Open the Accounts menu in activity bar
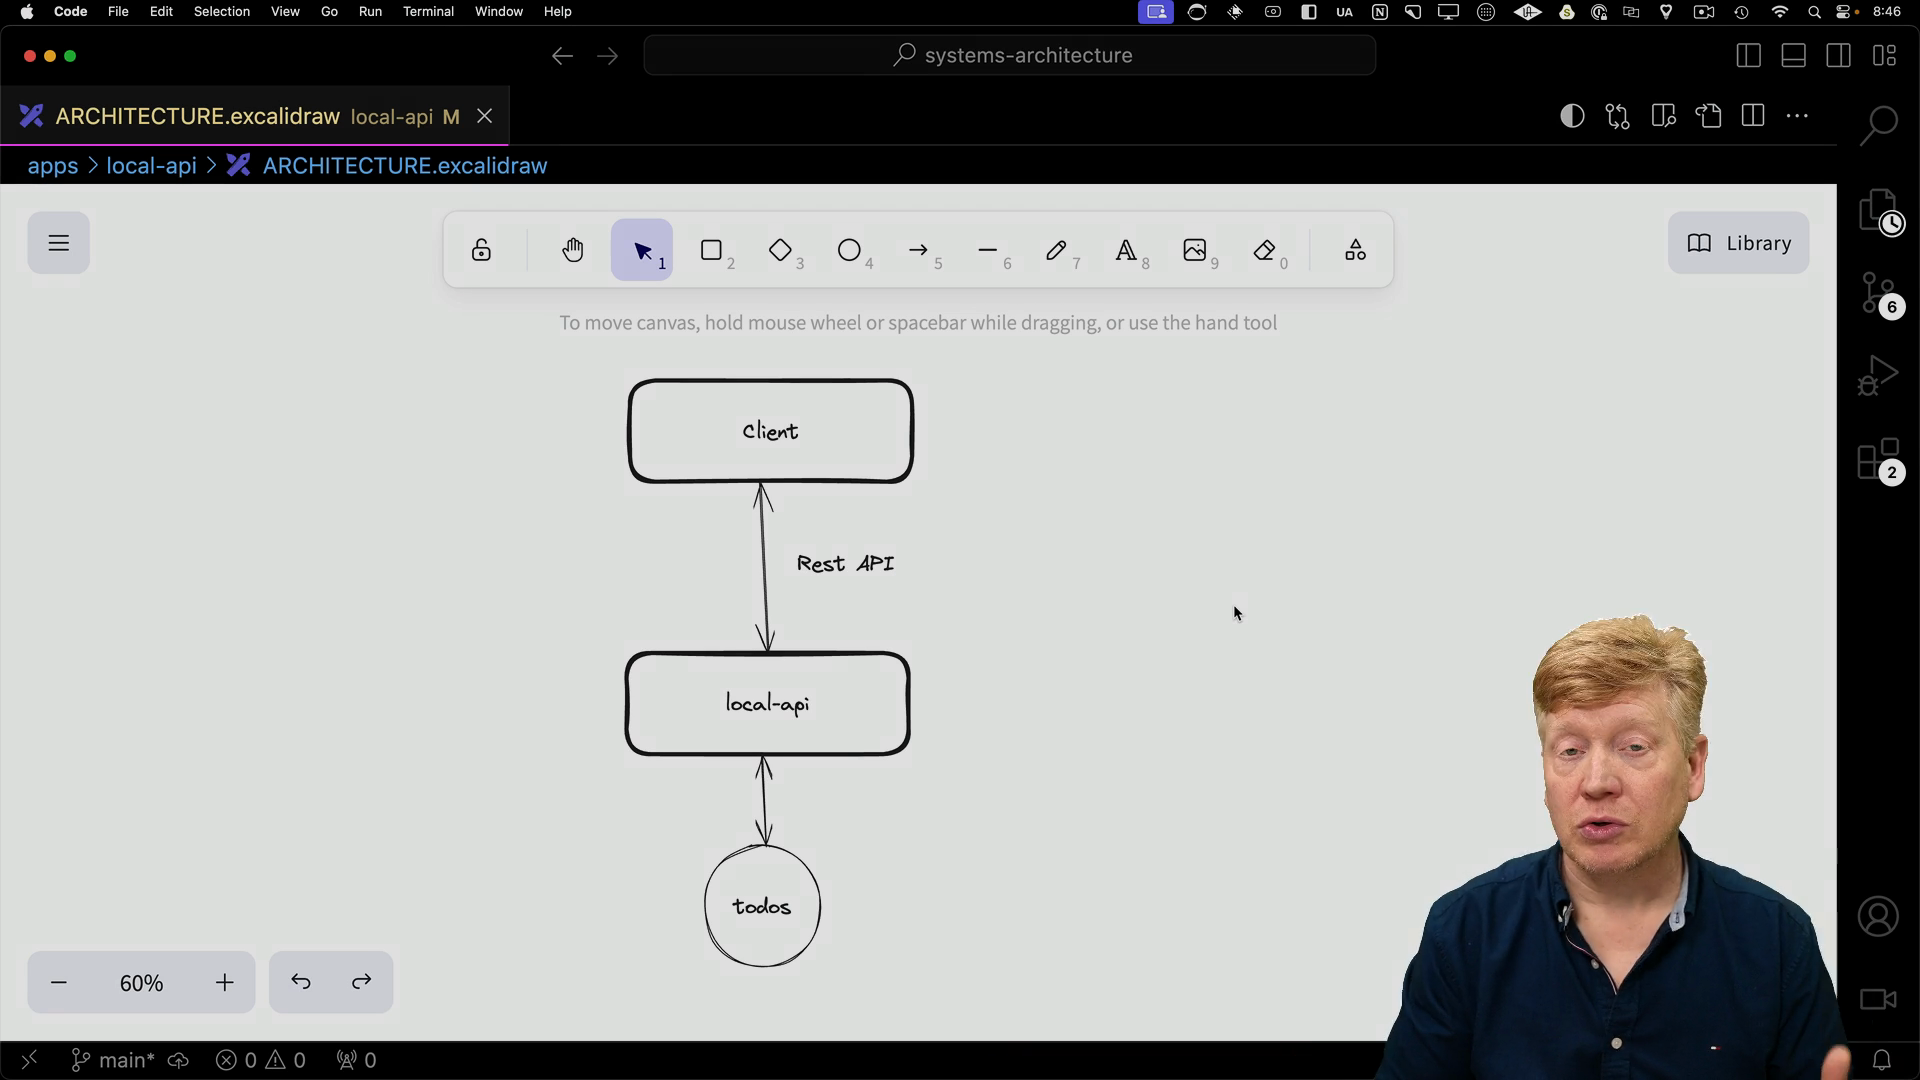The width and height of the screenshot is (1920, 1080). (1879, 916)
